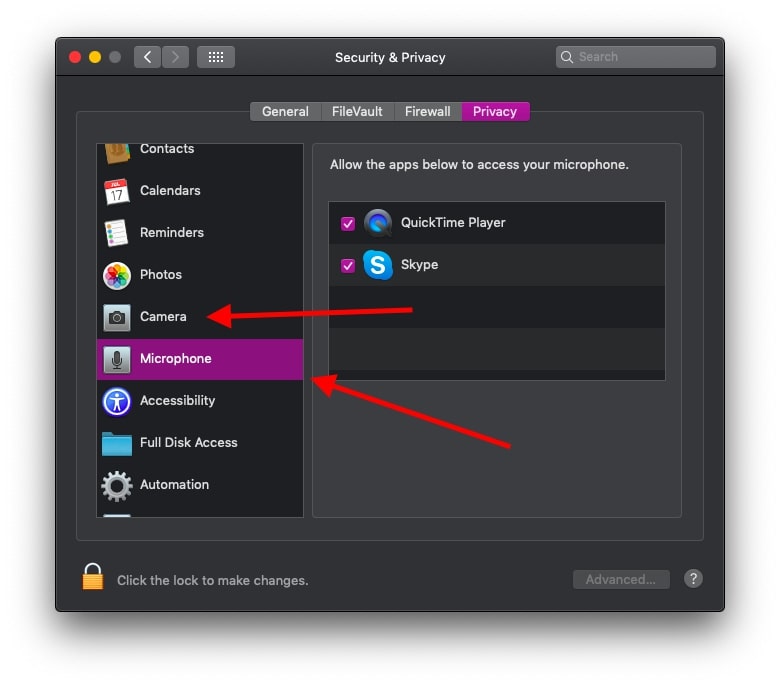The height and width of the screenshot is (685, 780).
Task: Click the Skype app icon
Action: 378,265
